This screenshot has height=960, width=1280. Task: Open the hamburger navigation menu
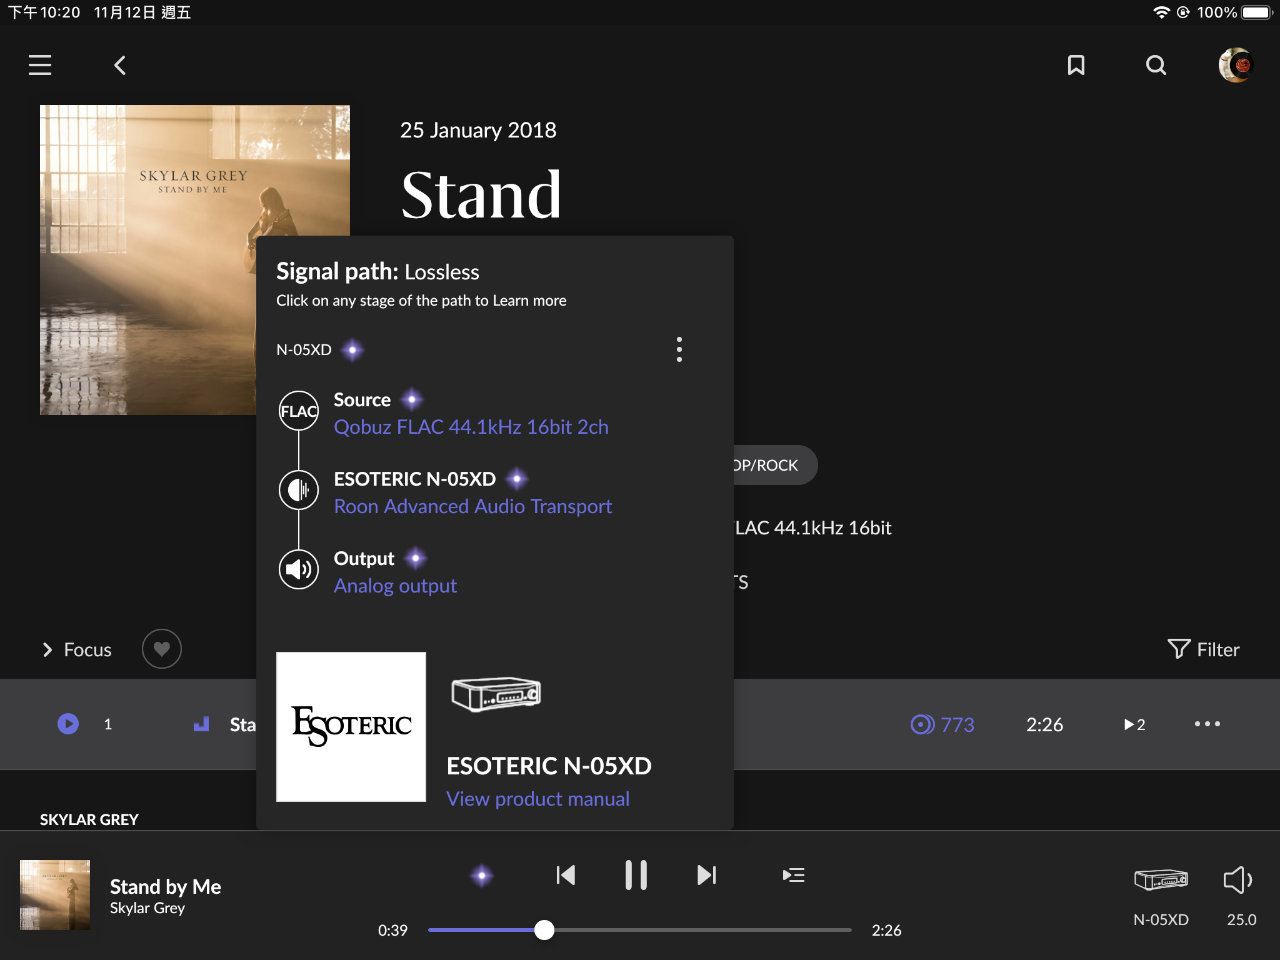click(40, 65)
